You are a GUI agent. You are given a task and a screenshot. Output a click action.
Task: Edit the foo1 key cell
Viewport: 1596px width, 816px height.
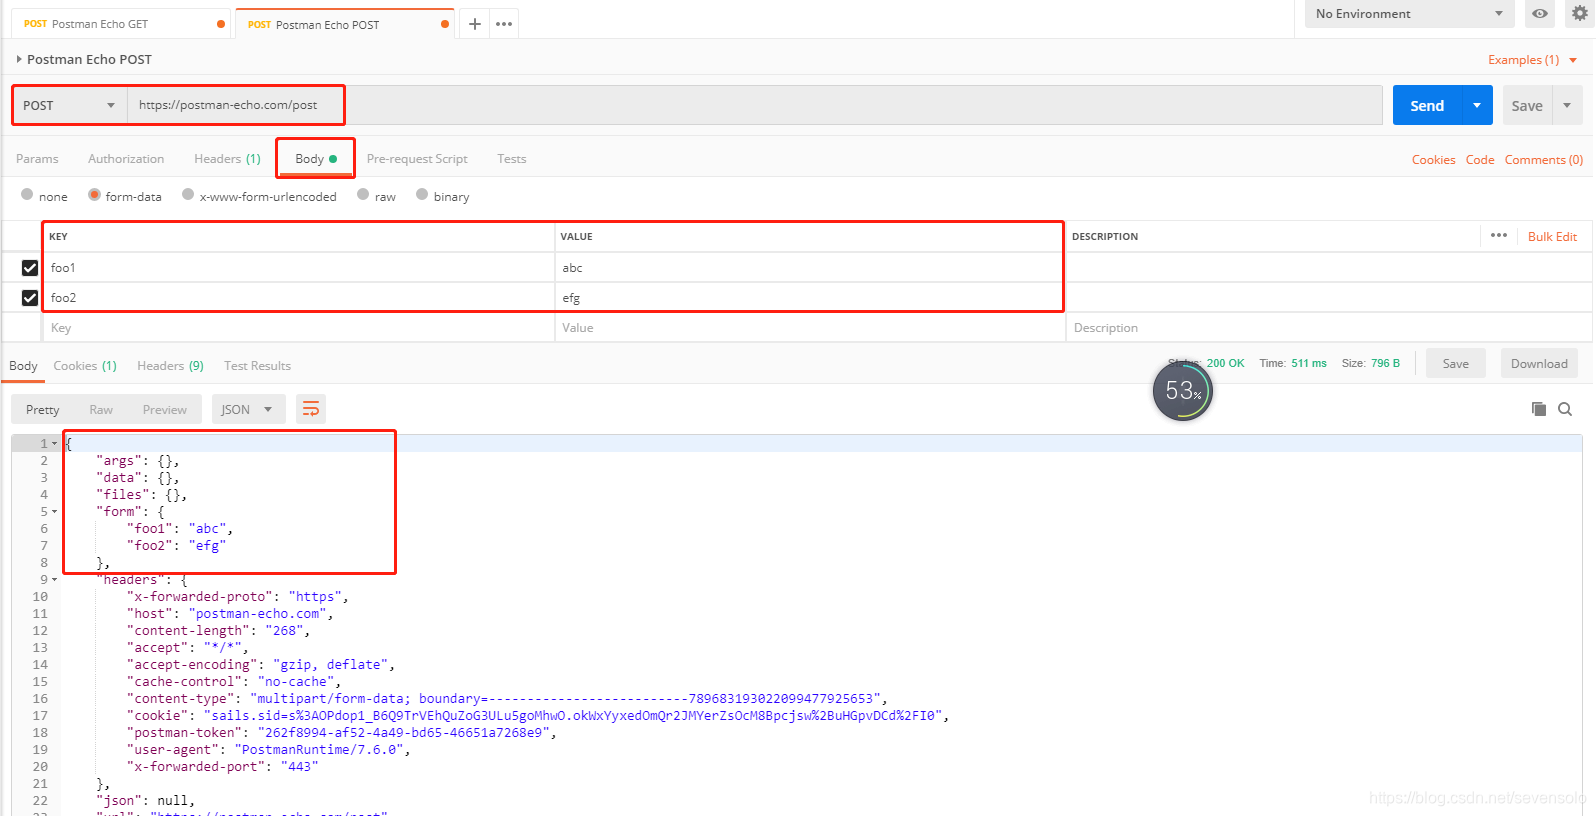click(x=298, y=268)
